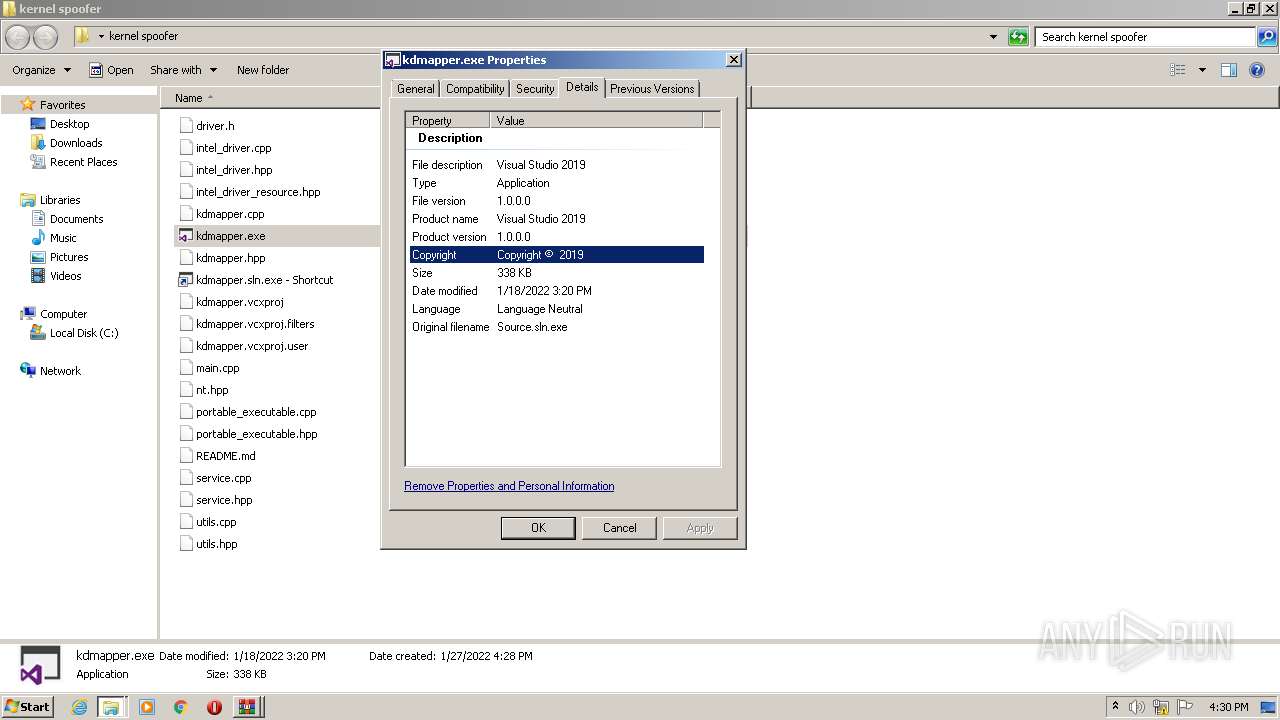Open the Documents library
Viewport: 1280px width, 720px height.
pyautogui.click(x=76, y=219)
